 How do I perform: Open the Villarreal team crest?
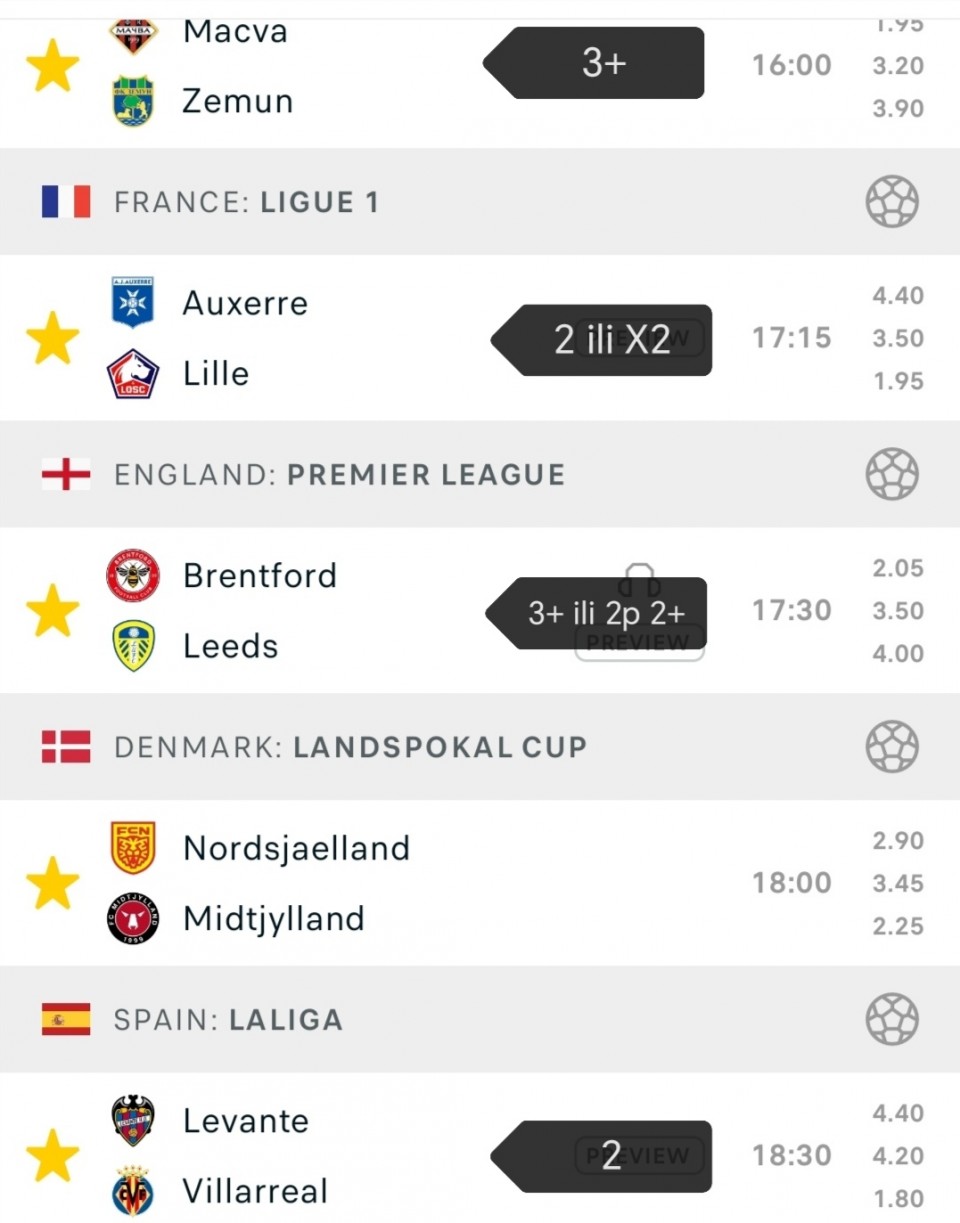pos(133,1191)
